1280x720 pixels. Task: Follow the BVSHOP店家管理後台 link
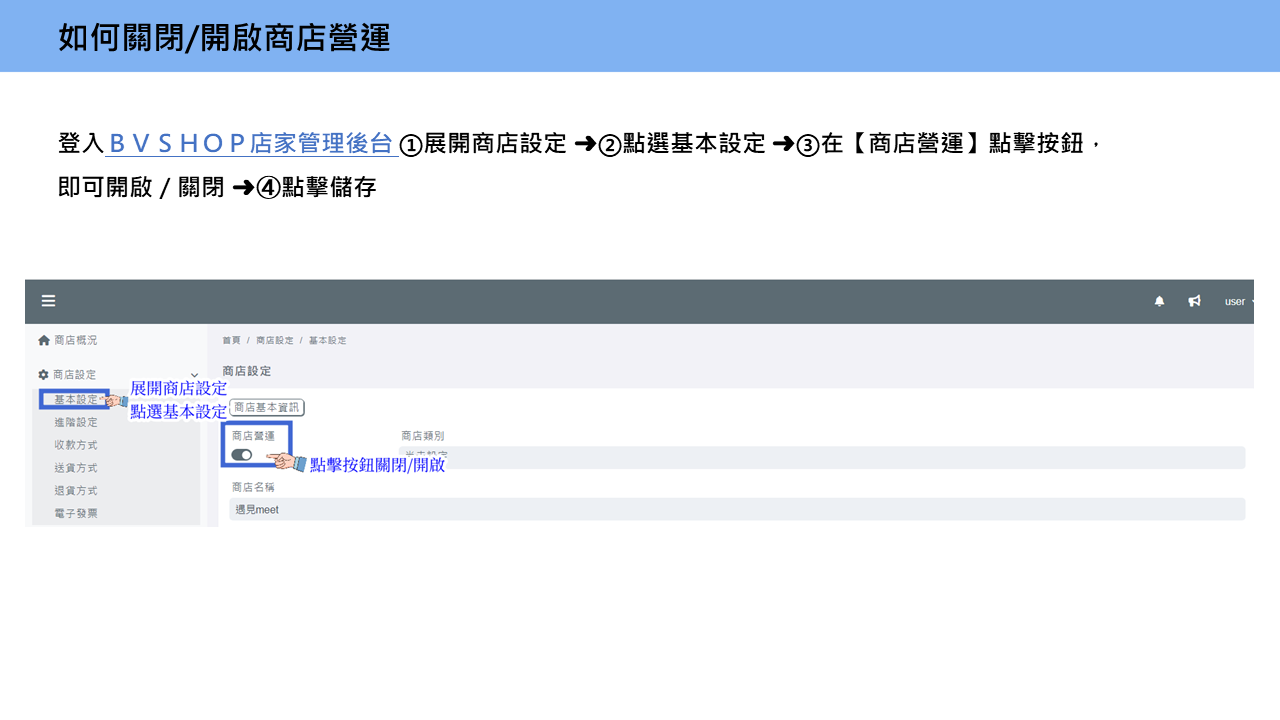252,143
